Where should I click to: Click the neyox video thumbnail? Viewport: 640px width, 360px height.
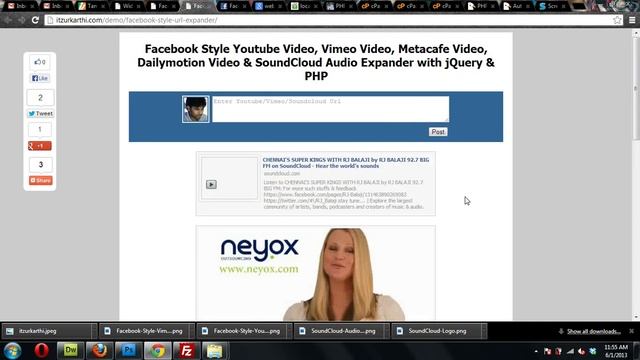(x=316, y=273)
